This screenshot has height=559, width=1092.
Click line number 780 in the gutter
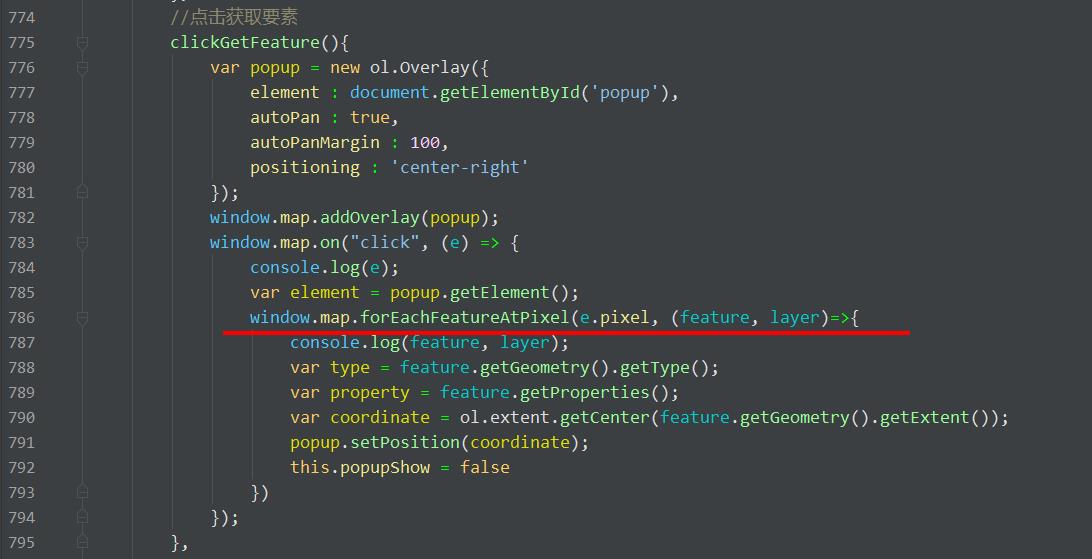(x=22, y=168)
